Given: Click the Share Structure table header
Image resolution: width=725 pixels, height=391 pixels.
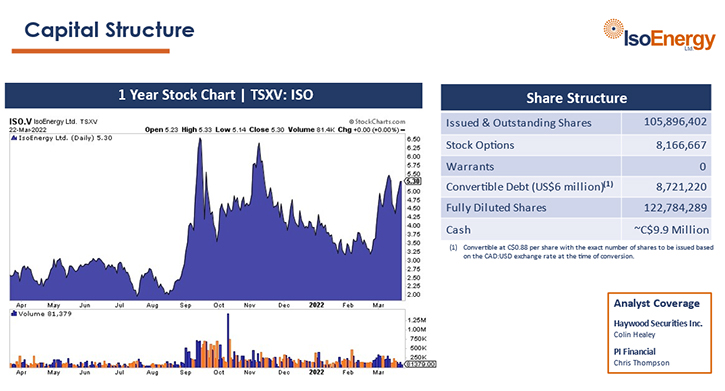Looking at the screenshot, I should click(576, 98).
